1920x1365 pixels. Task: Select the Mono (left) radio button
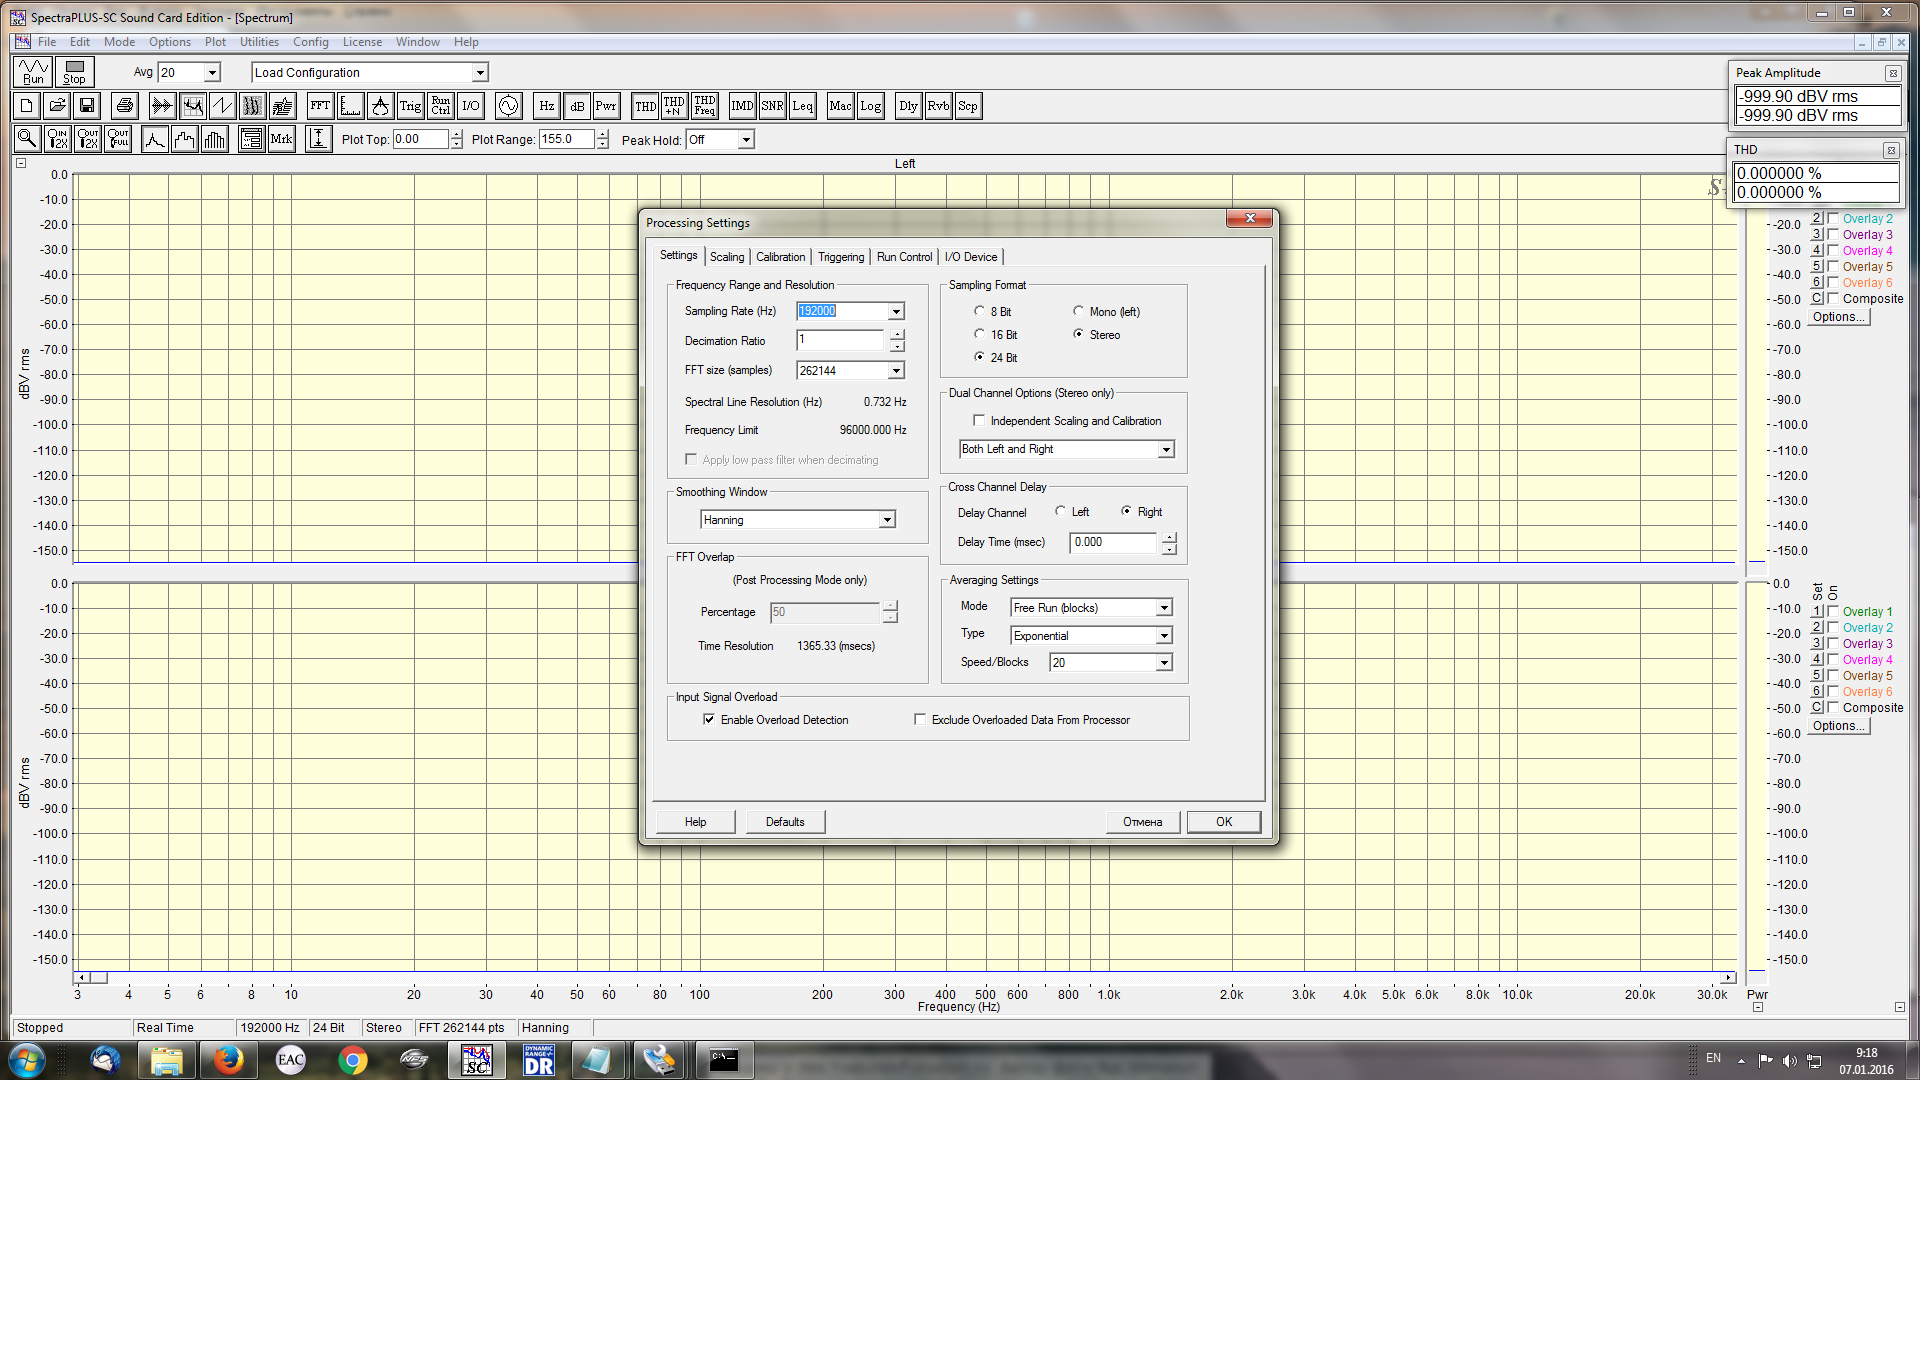[x=1078, y=311]
